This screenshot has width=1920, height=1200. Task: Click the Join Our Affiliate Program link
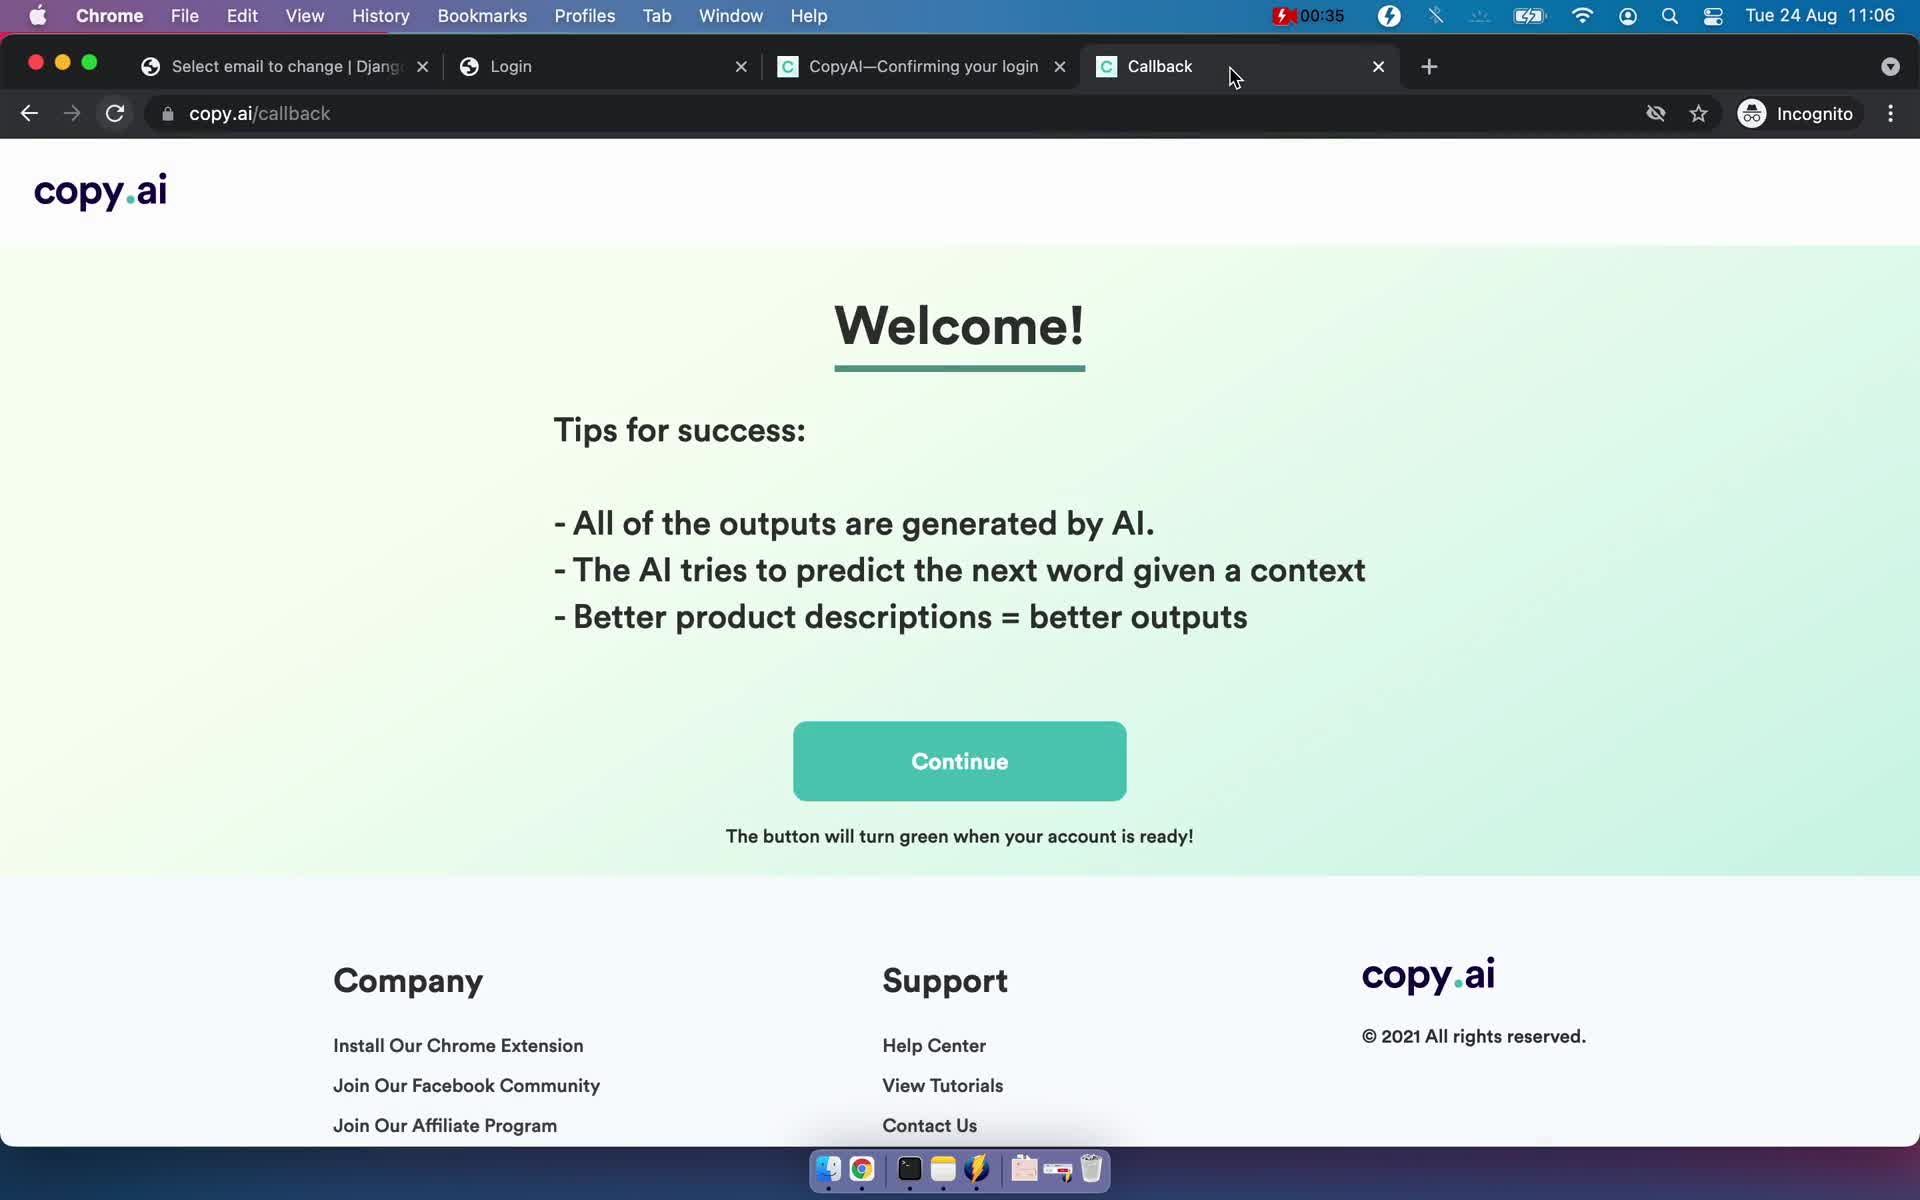point(444,1124)
